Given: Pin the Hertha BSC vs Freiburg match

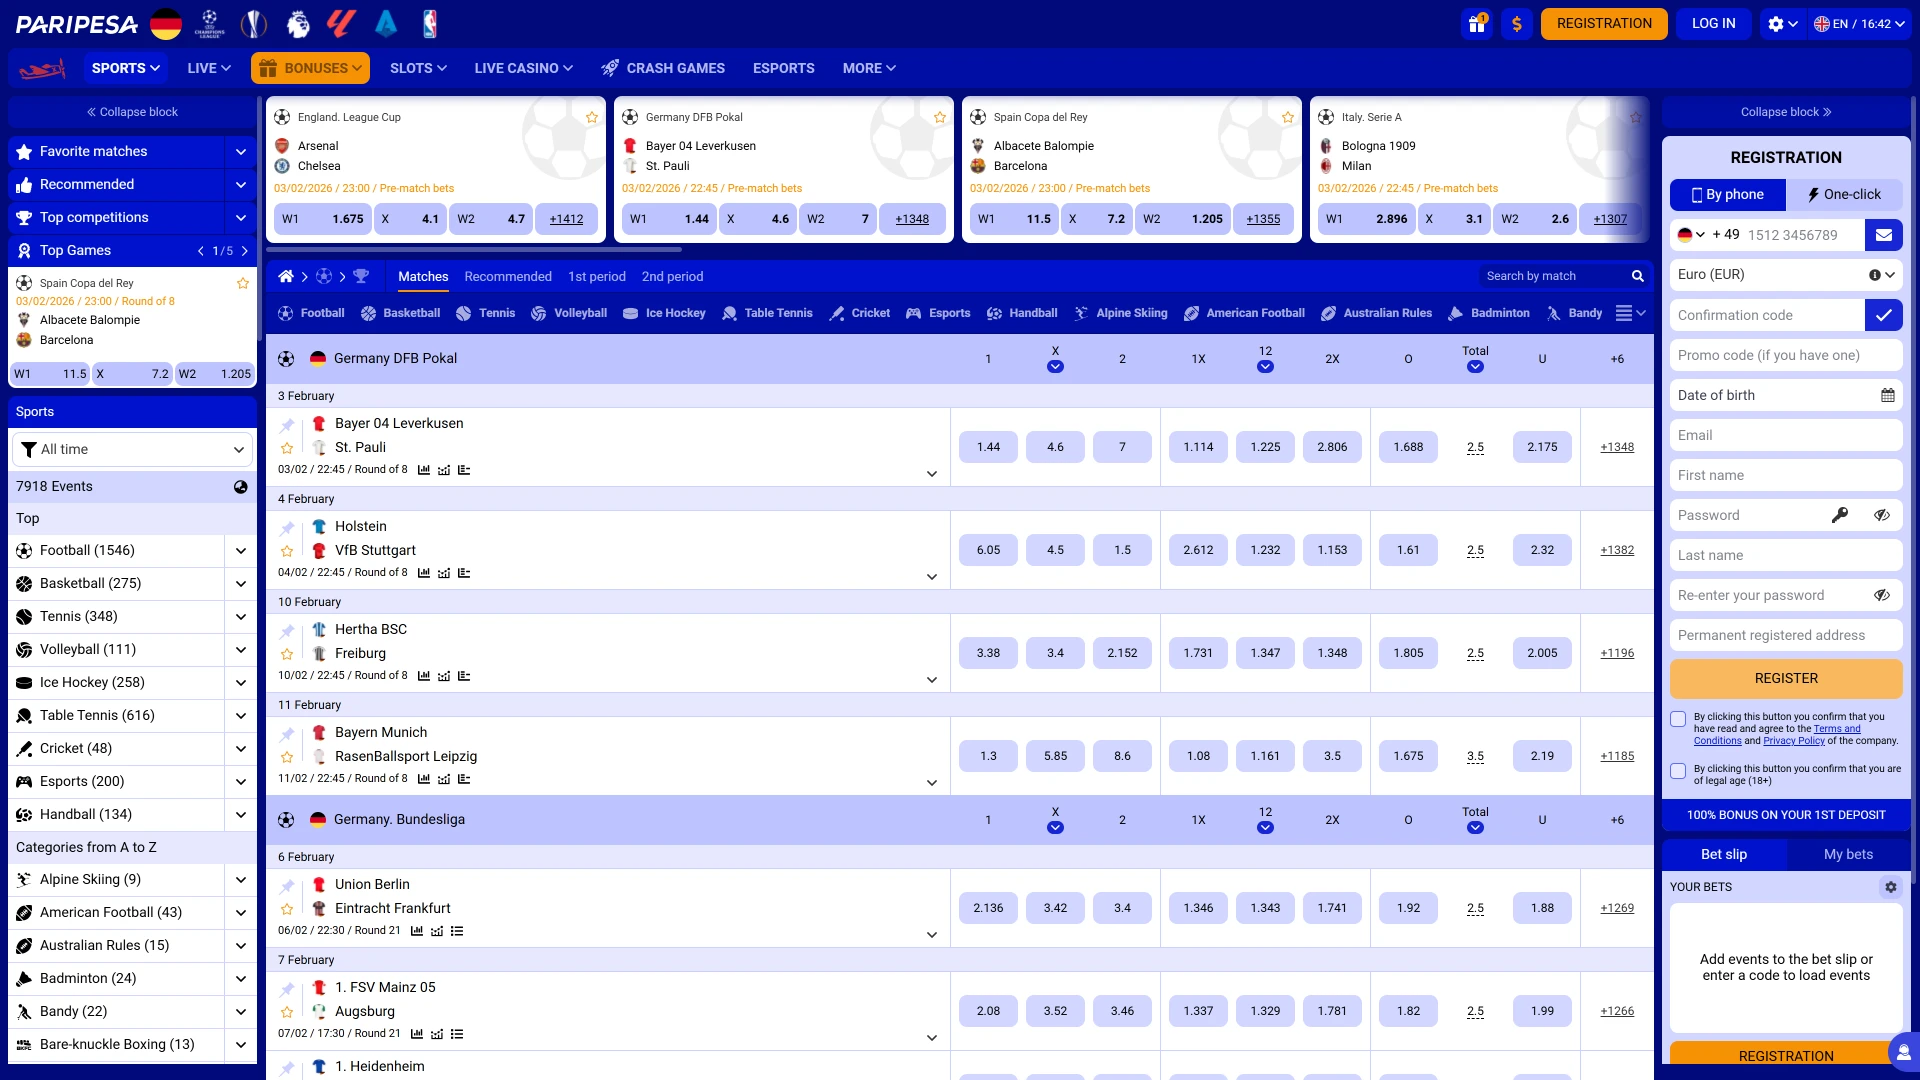Looking at the screenshot, I should pos(288,631).
